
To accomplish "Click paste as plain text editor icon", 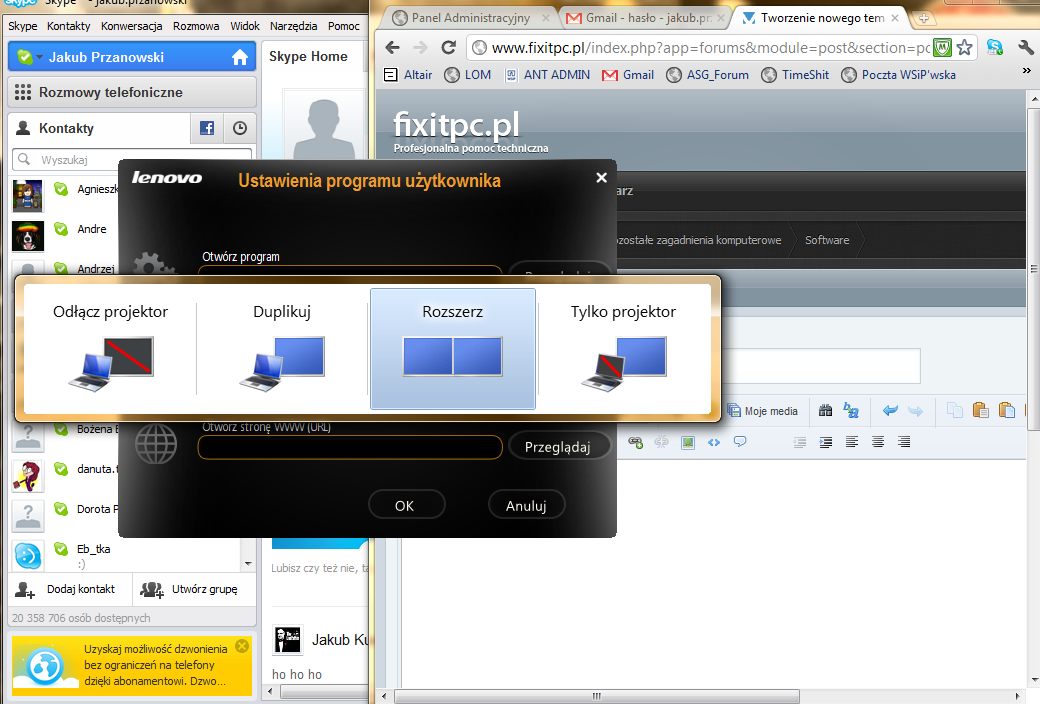I will [1006, 411].
